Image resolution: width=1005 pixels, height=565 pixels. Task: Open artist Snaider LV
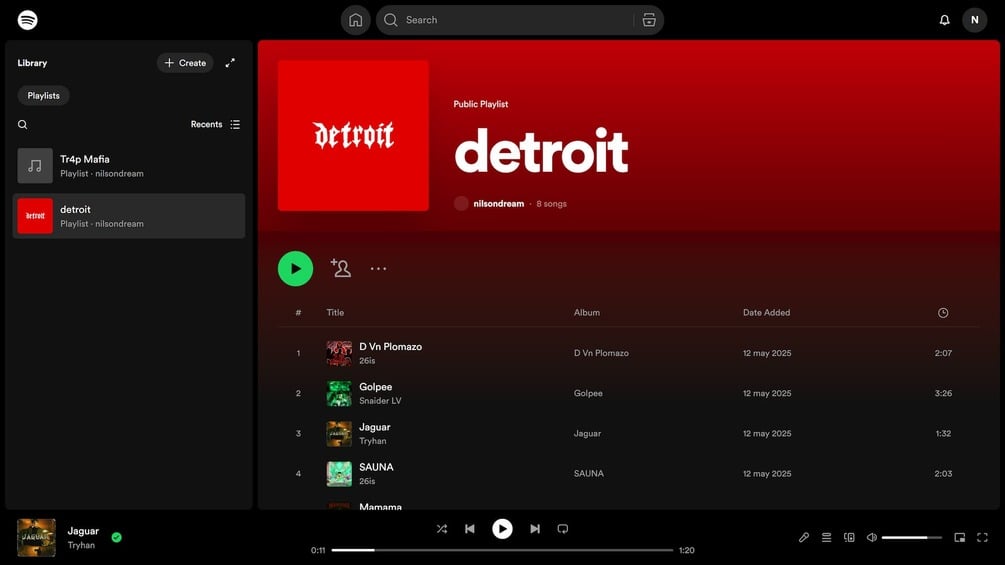point(380,401)
